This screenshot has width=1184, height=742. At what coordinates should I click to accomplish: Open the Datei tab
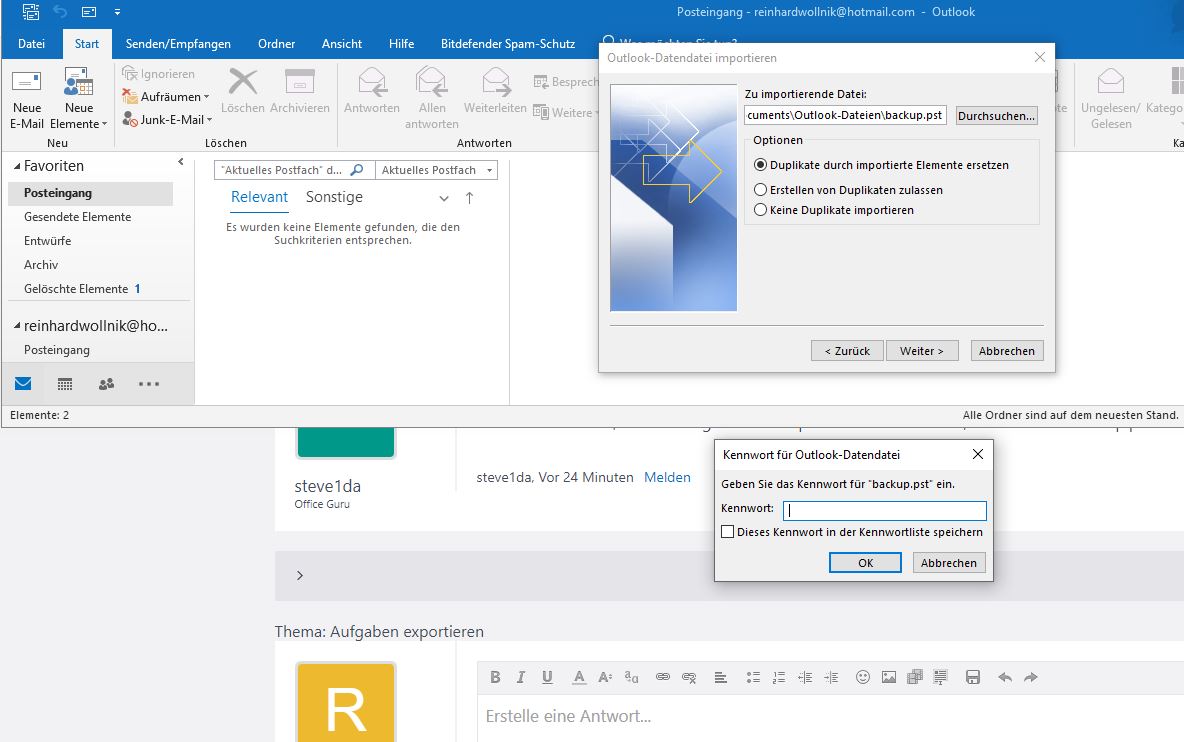pos(32,44)
